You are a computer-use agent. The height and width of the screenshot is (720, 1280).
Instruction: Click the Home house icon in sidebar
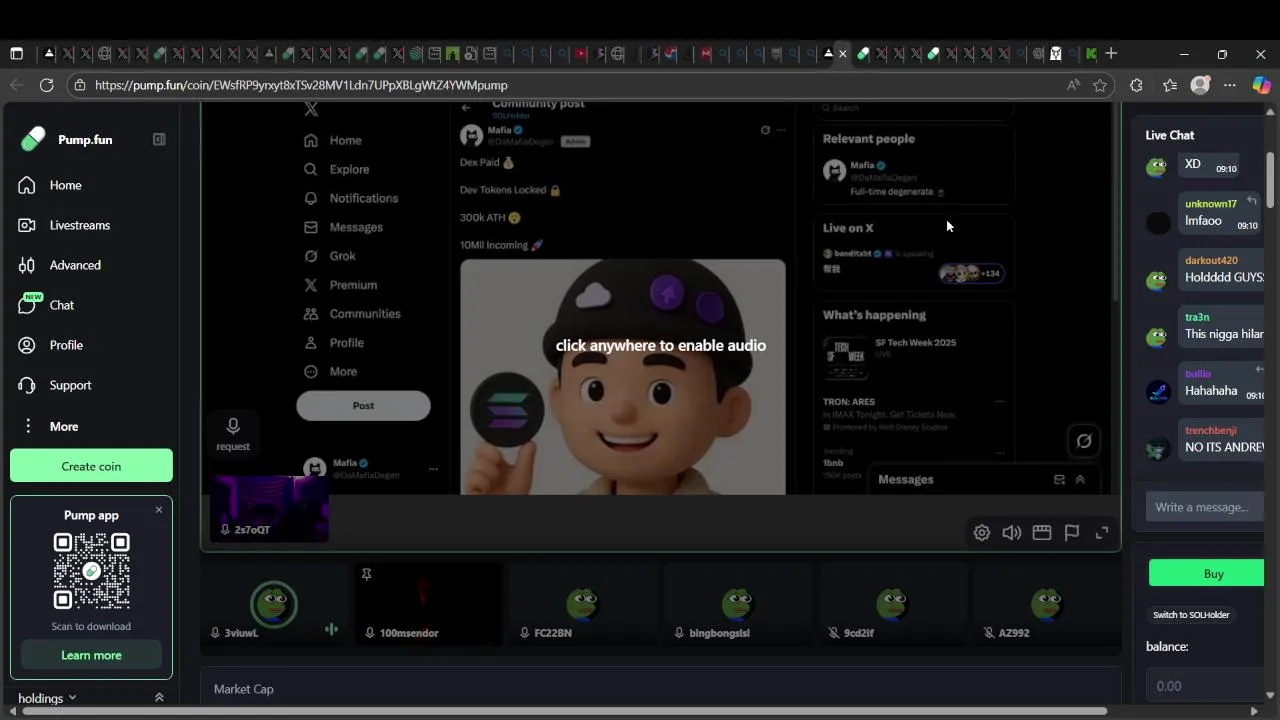pyautogui.click(x=27, y=185)
